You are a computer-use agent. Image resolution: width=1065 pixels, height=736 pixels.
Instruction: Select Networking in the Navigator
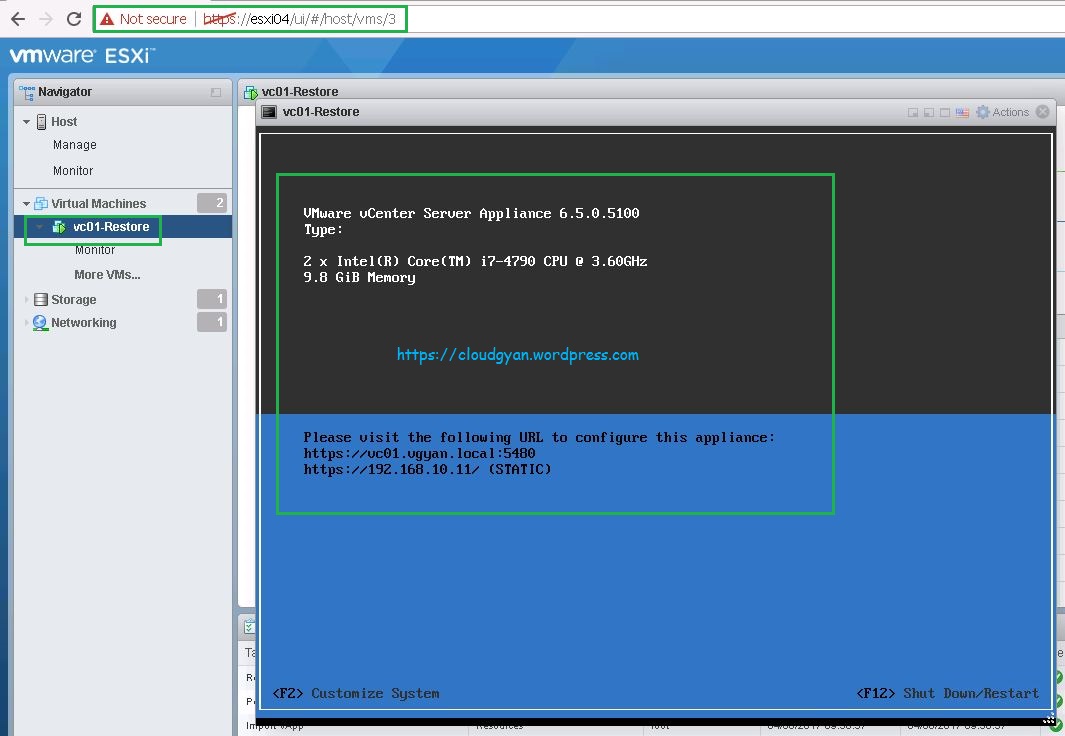[84, 323]
